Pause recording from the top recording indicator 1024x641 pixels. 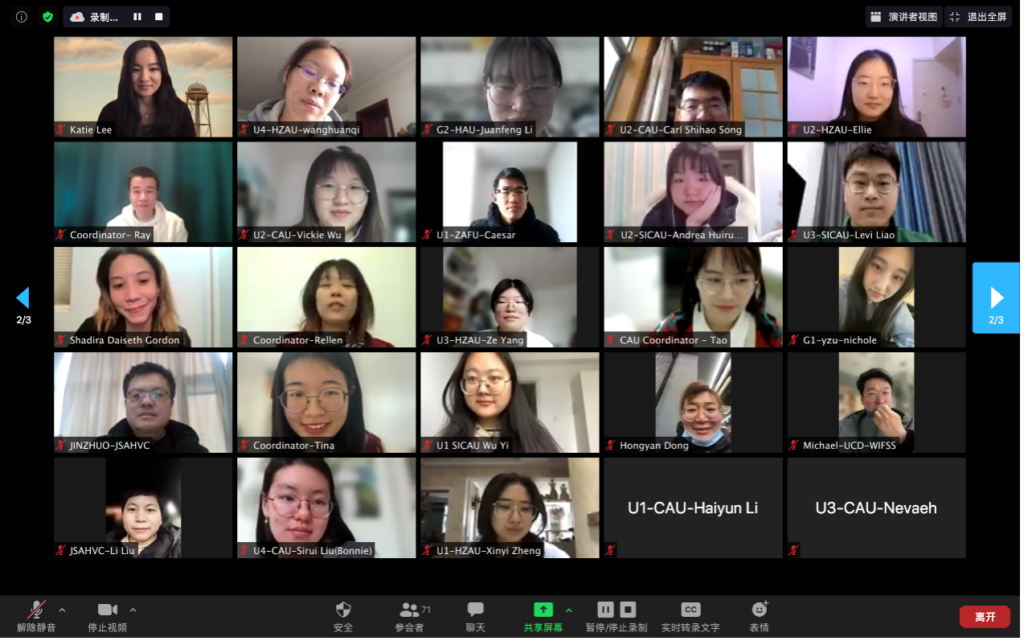pos(137,17)
